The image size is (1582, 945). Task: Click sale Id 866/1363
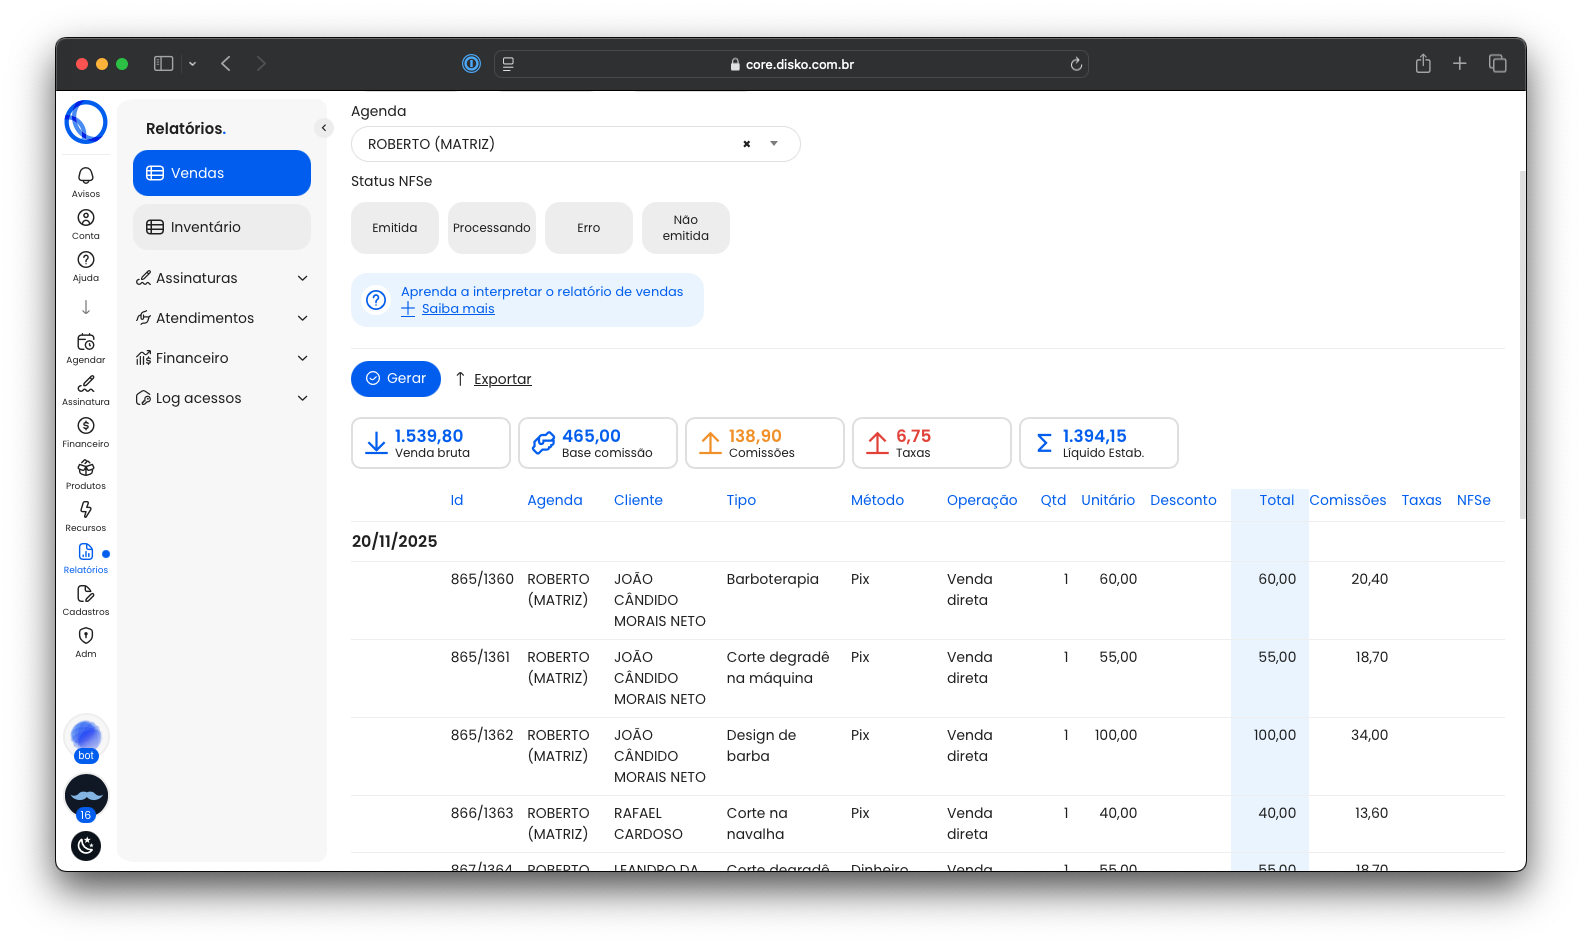[482, 813]
